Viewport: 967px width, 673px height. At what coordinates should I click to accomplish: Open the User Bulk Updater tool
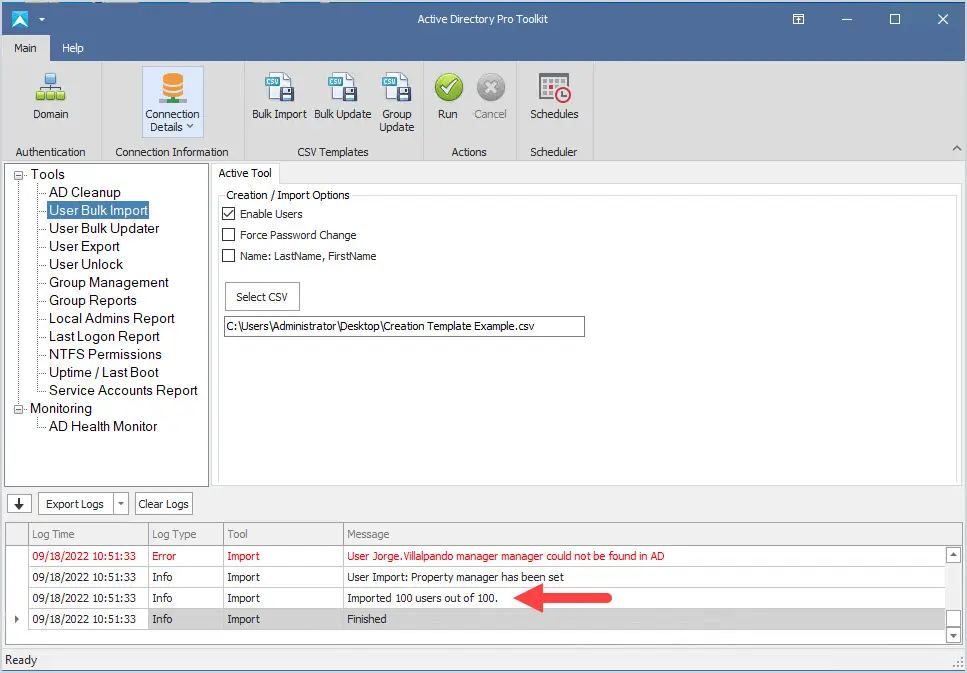104,228
